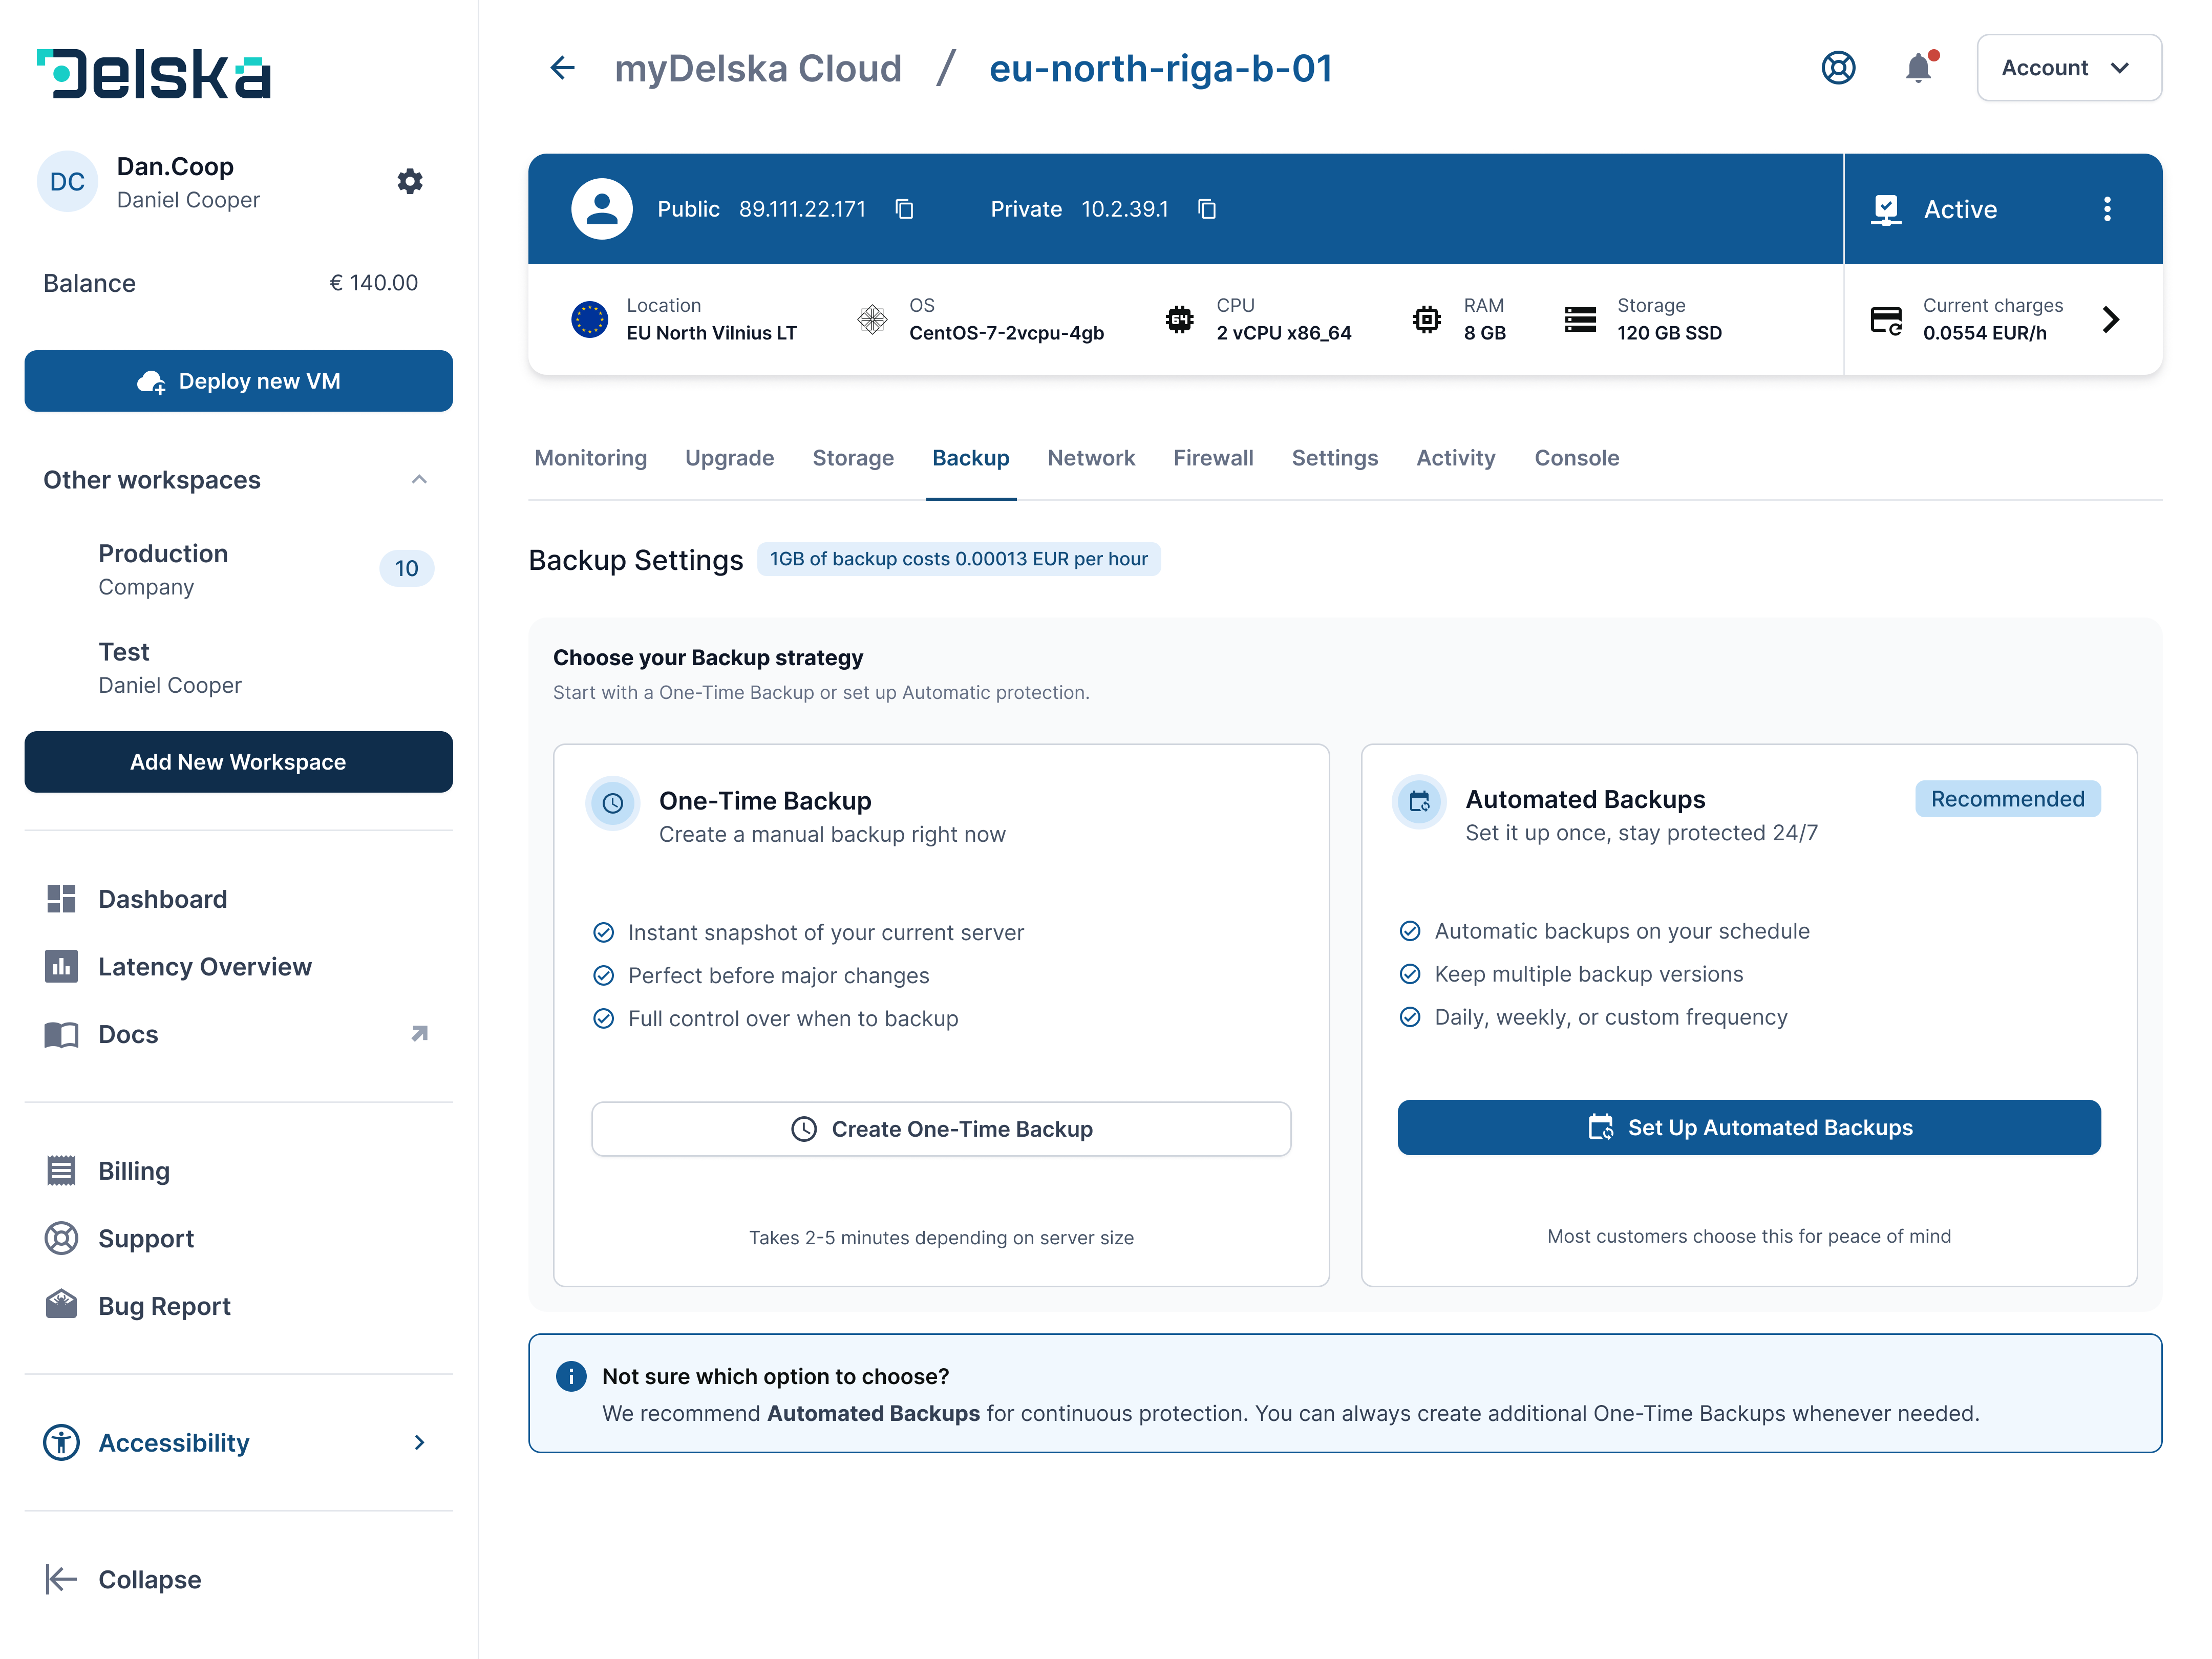The height and width of the screenshot is (1659, 2212).
Task: Open the three-dot server actions menu
Action: (2107, 209)
